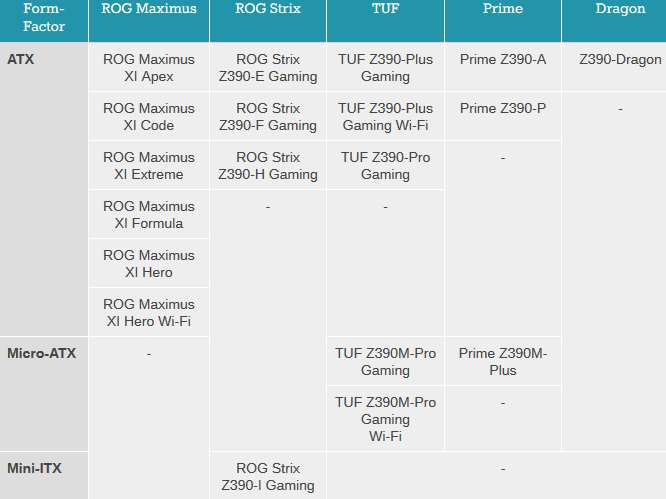Click the Prime Z390M-Plus entry
666x499 pixels.
tap(503, 361)
